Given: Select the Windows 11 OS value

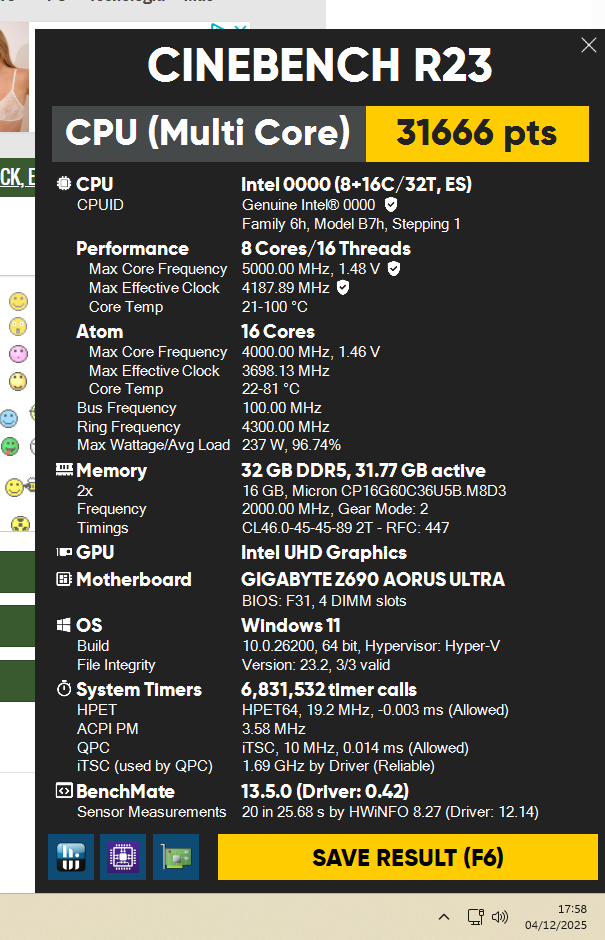Looking at the screenshot, I should click(x=291, y=626).
